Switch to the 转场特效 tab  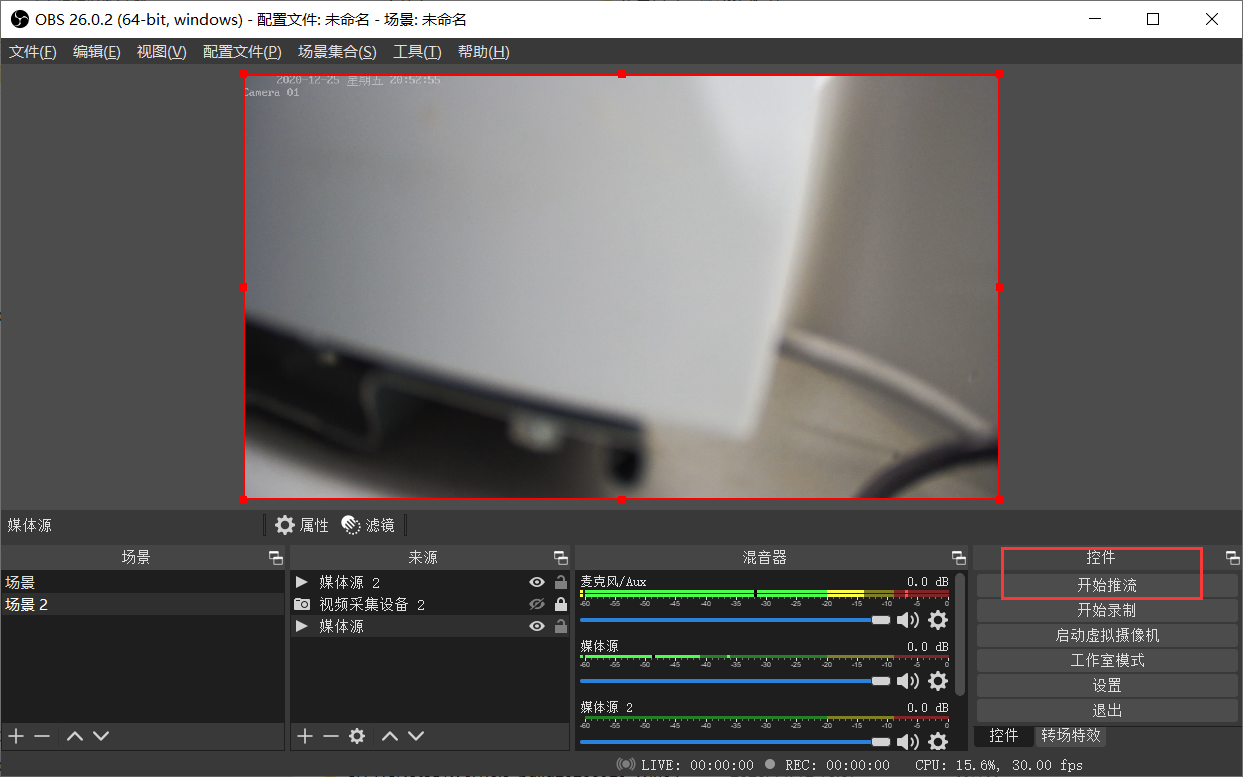1071,735
